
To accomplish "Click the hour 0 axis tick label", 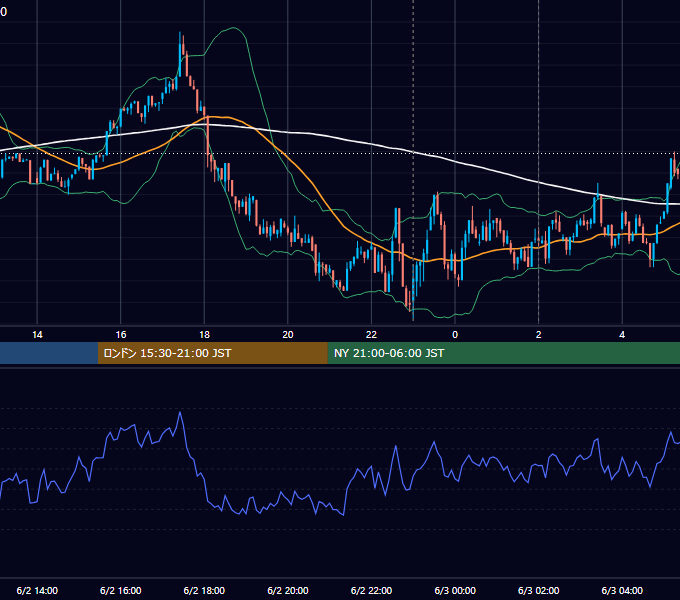I will tap(455, 335).
